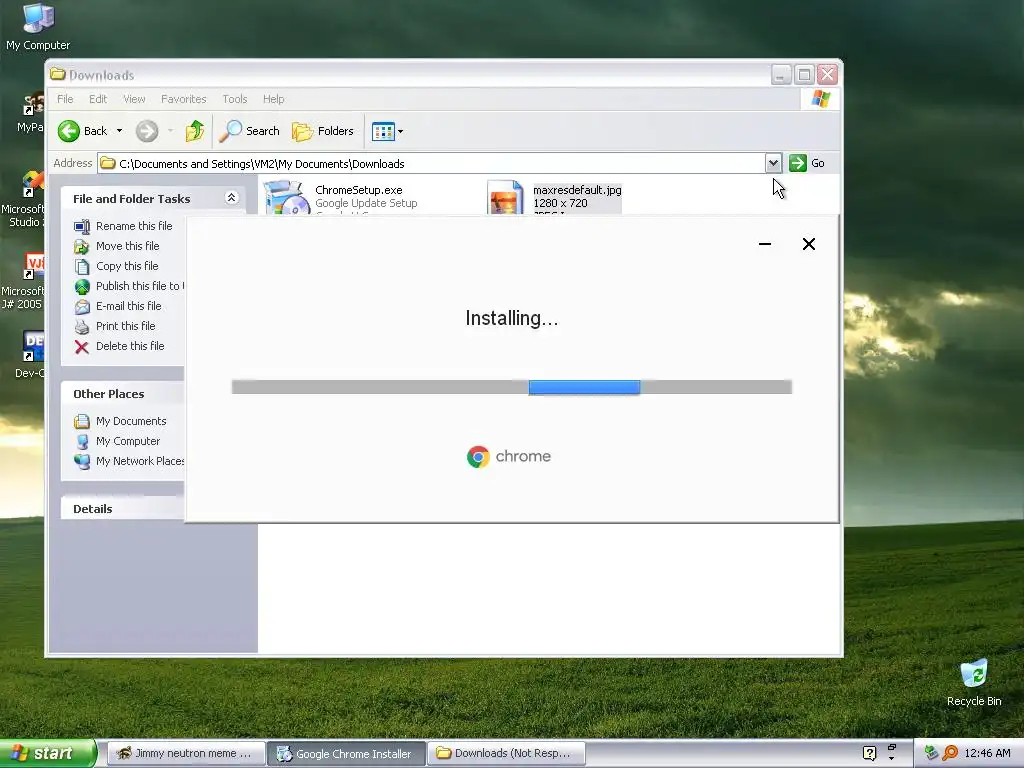This screenshot has width=1024, height=768.
Task: Open the Back history dropdown arrow
Action: click(119, 131)
